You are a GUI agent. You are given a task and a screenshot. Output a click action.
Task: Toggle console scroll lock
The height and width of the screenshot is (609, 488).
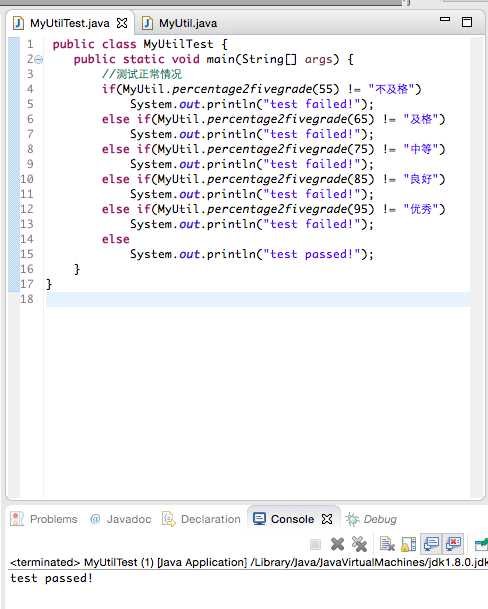pos(408,544)
